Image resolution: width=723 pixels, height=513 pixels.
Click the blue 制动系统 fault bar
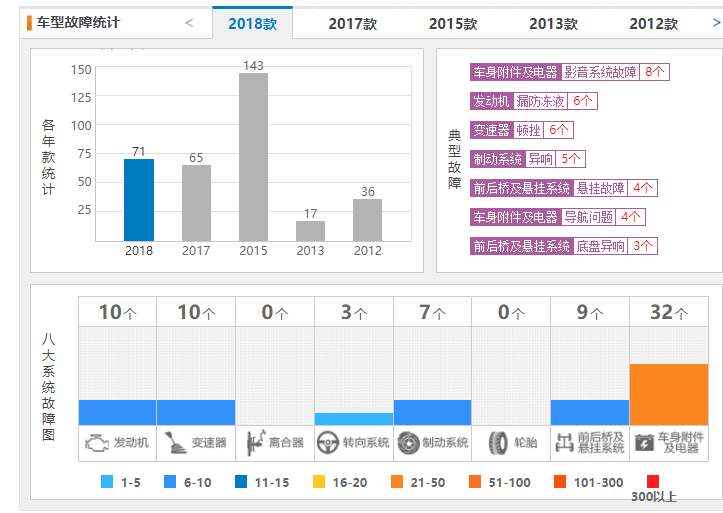tap(433, 413)
